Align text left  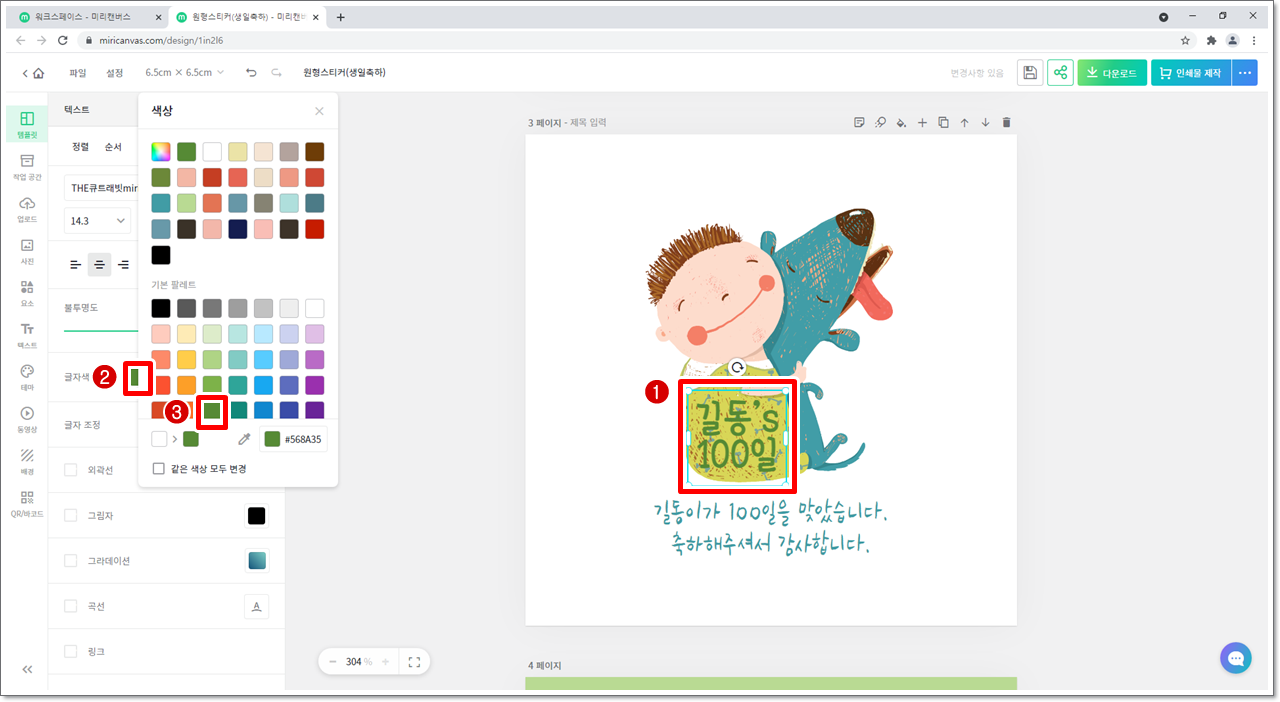coord(75,265)
